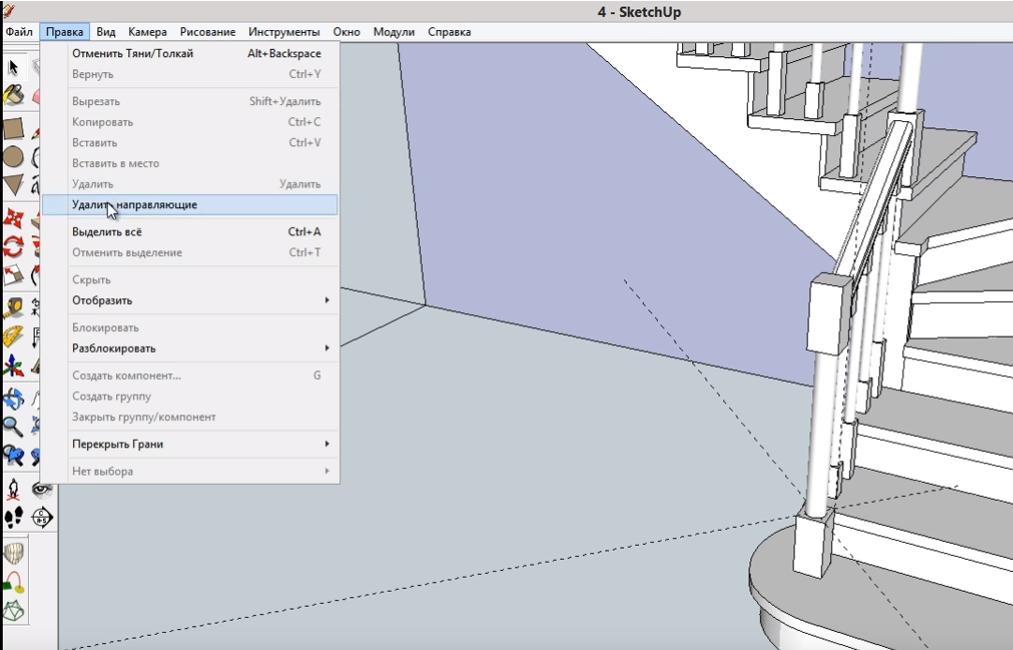Click Удалить направляющие menu entry
Viewport: 1013px width, 650px height.
134,205
